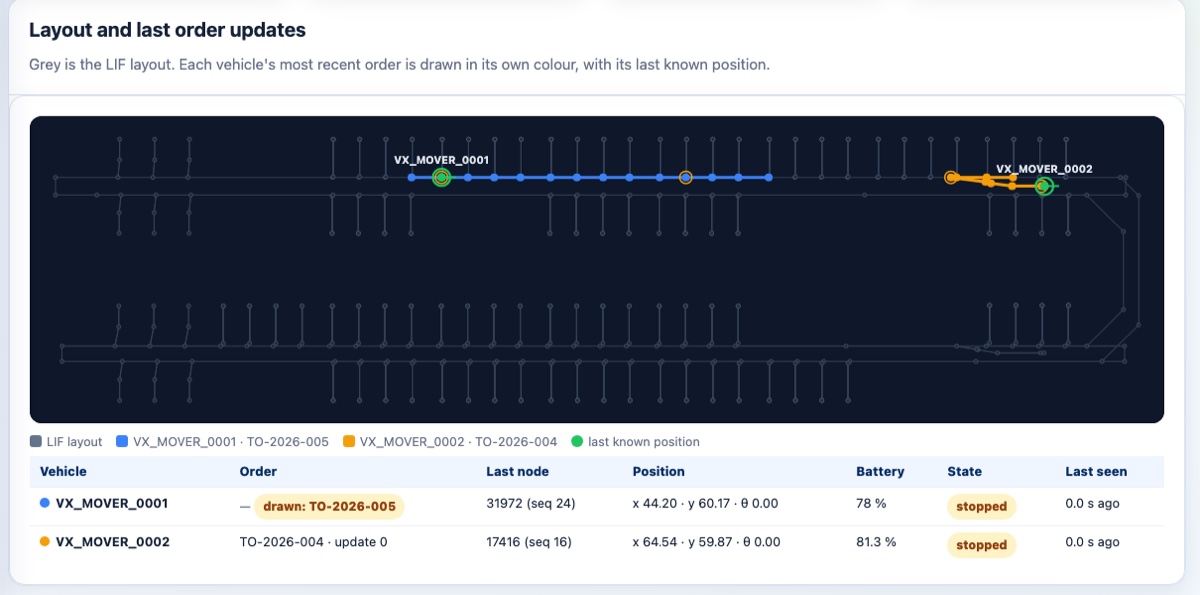This screenshot has height=595, width=1200.
Task: Click the grey LIF layout legend swatch
Action: [36, 441]
